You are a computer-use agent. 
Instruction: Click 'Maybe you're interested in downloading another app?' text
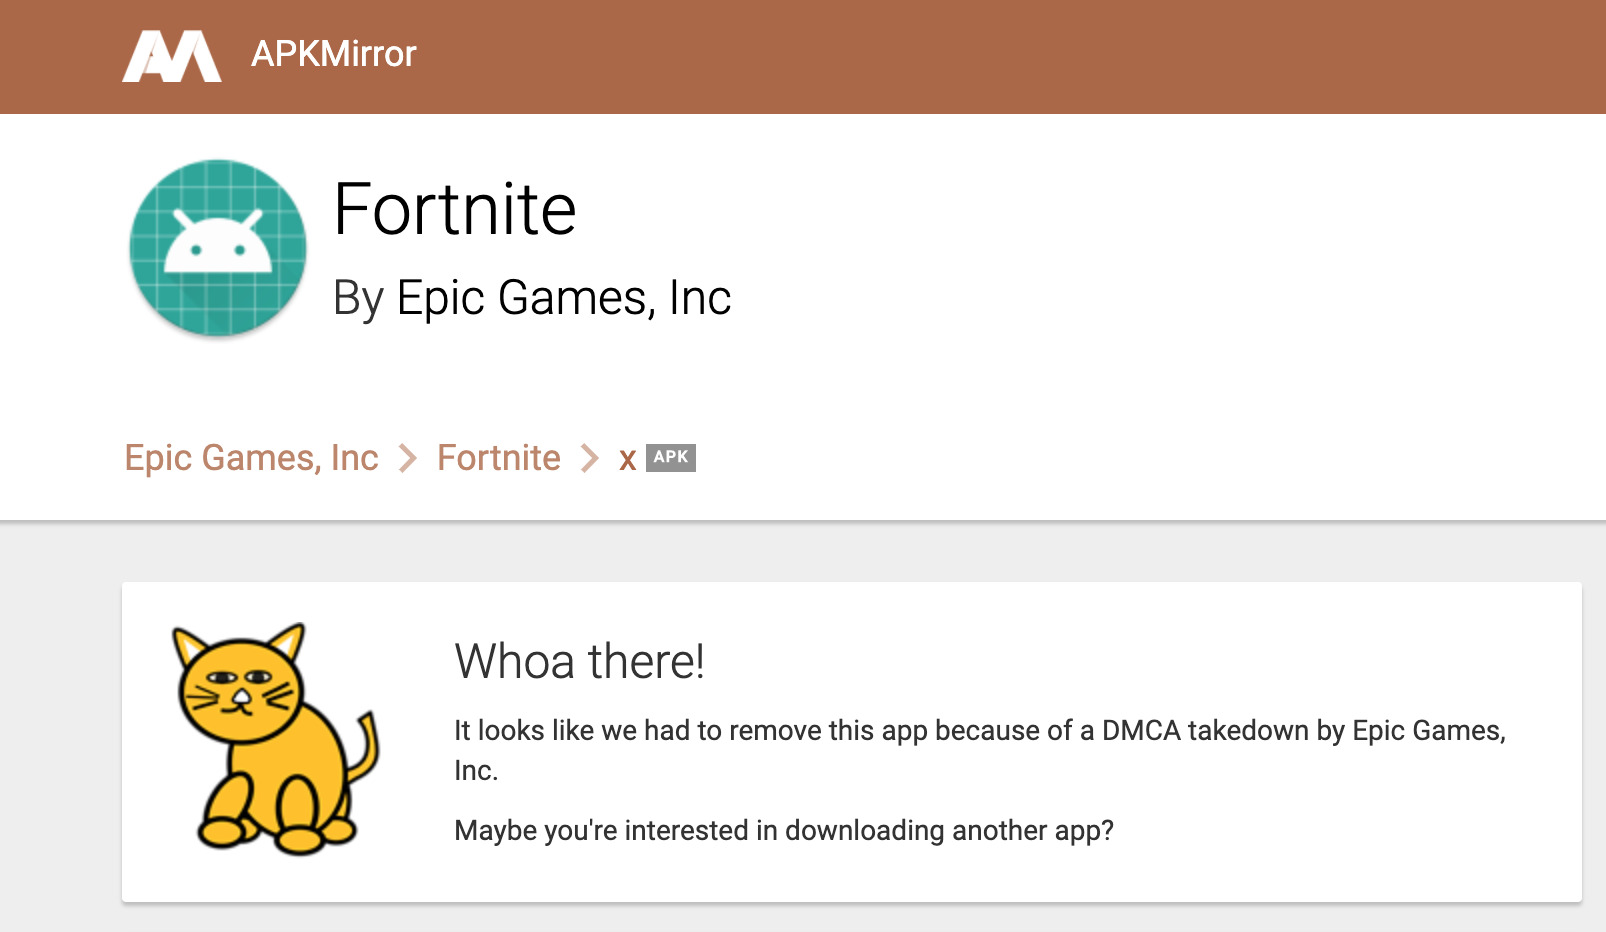click(x=784, y=831)
